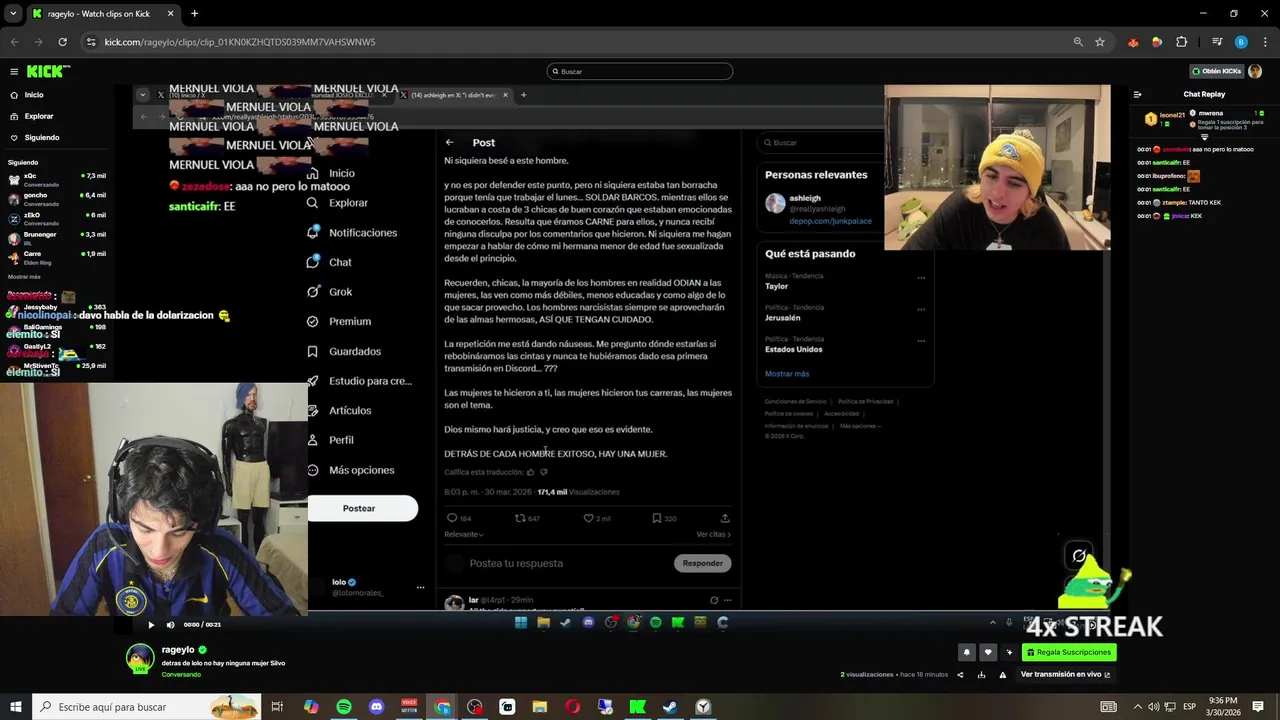Viewport: 1280px width, 720px height.
Task: View site information icon in address bar
Action: coord(91,42)
